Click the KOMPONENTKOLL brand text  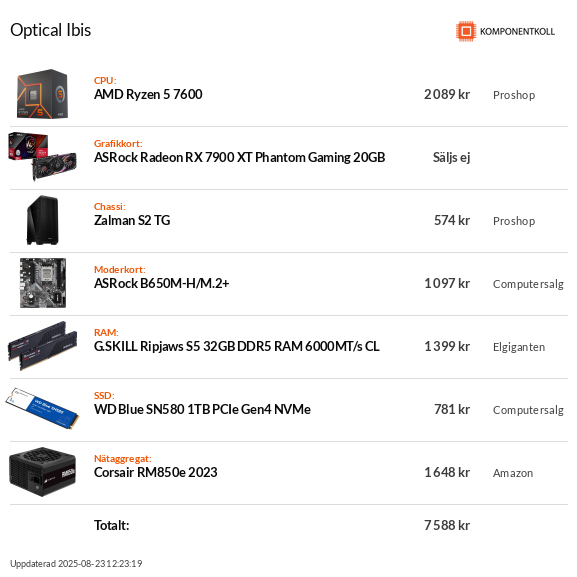(x=517, y=32)
